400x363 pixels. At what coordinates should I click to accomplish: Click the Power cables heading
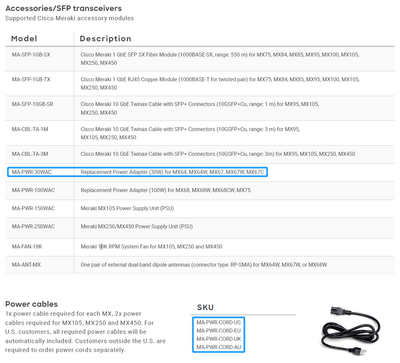(32, 304)
